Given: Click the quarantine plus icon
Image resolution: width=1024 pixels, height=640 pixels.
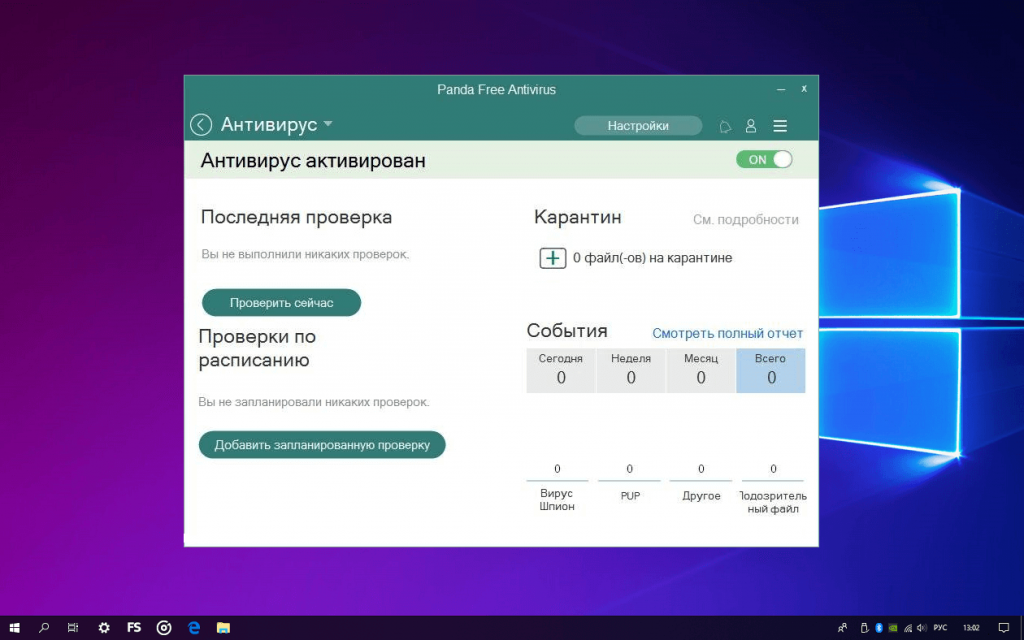Looking at the screenshot, I should pyautogui.click(x=552, y=258).
